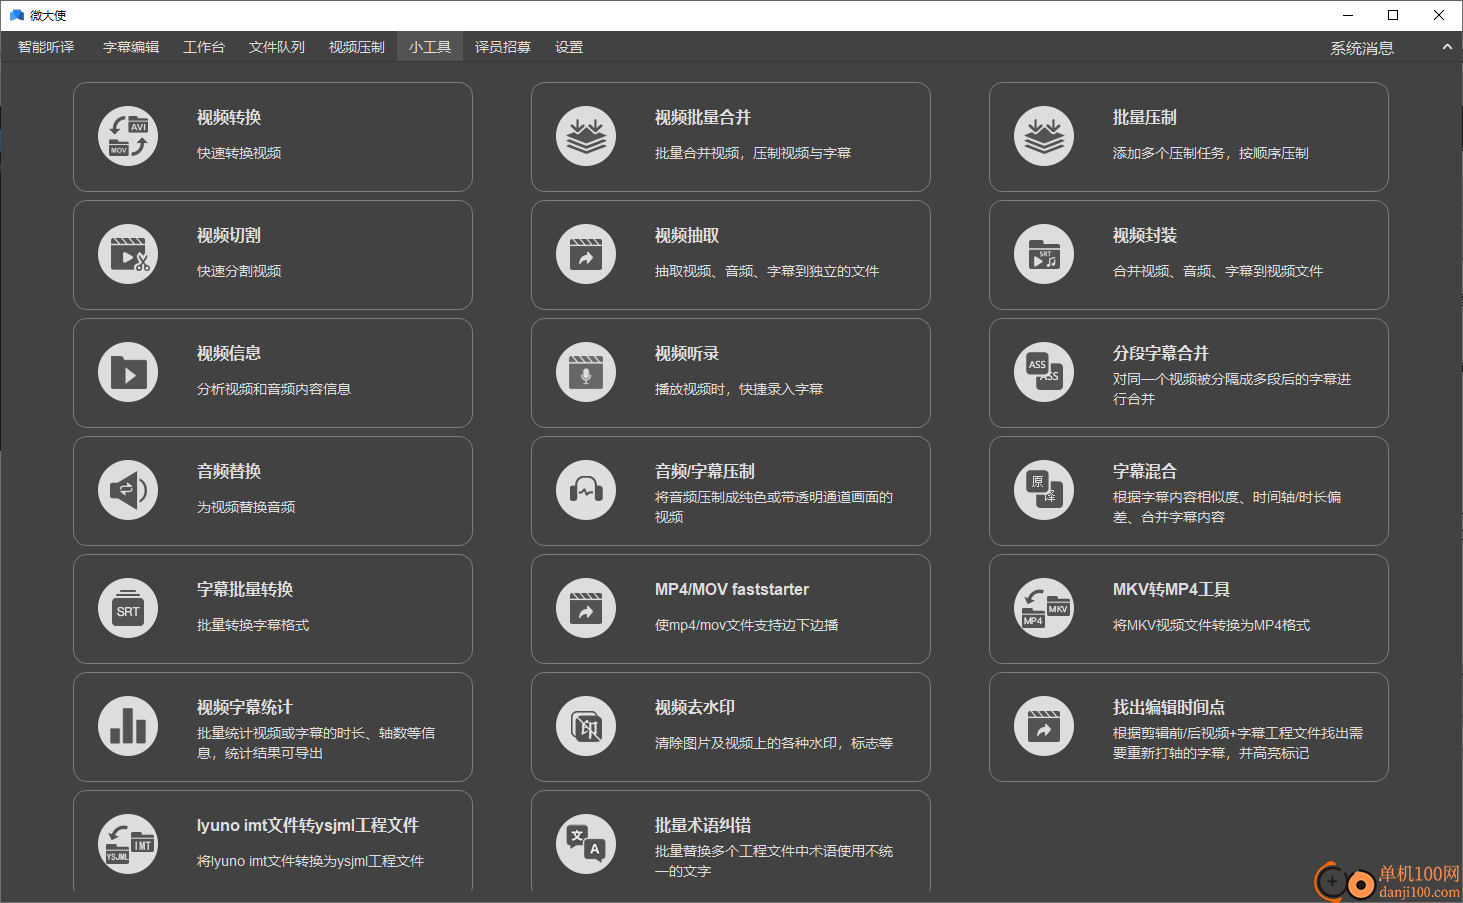Click description 将MKV视频文件转换为MP4格式
Image resolution: width=1463 pixels, height=903 pixels.
[x=1212, y=625]
